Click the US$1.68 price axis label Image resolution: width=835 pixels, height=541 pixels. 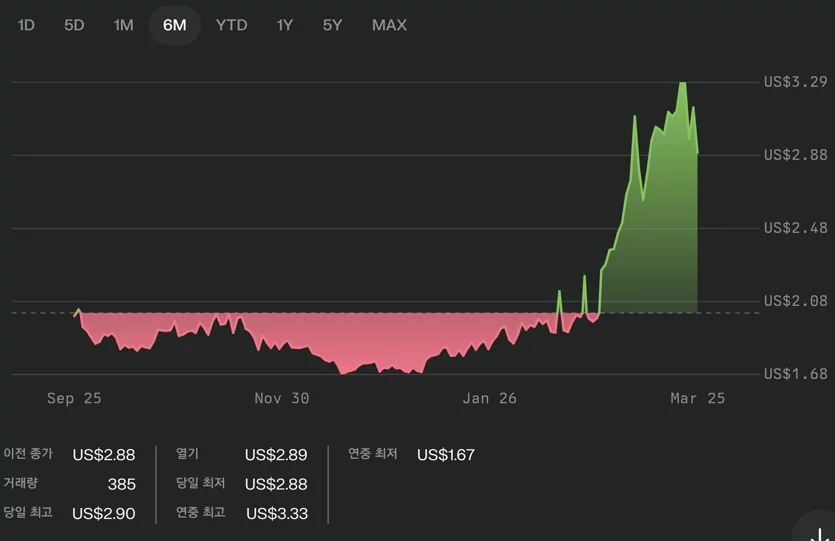[796, 374]
